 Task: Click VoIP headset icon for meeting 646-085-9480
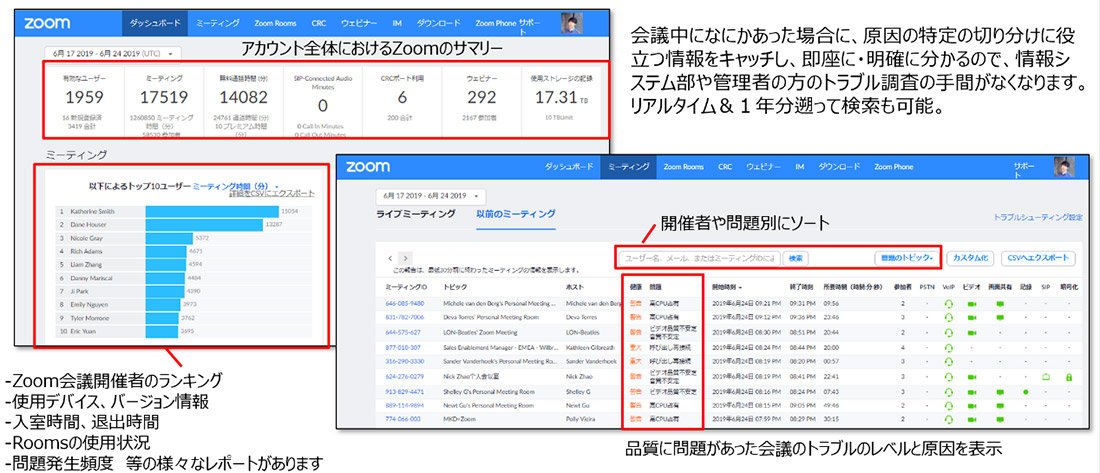[x=949, y=304]
